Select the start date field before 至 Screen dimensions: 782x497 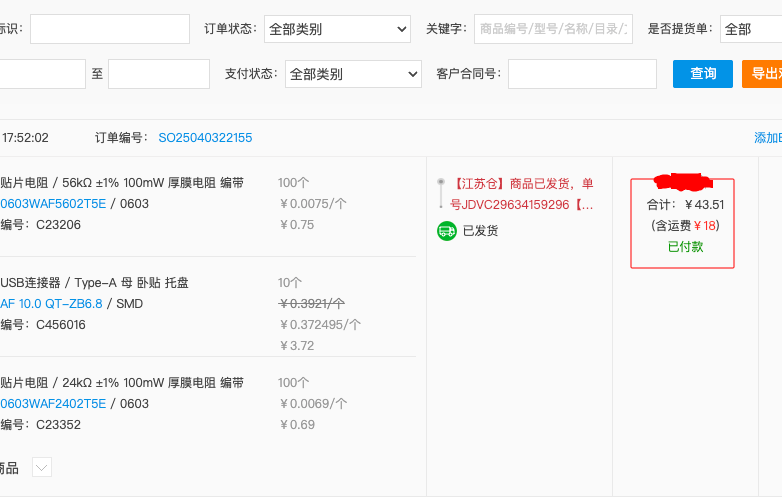42,74
